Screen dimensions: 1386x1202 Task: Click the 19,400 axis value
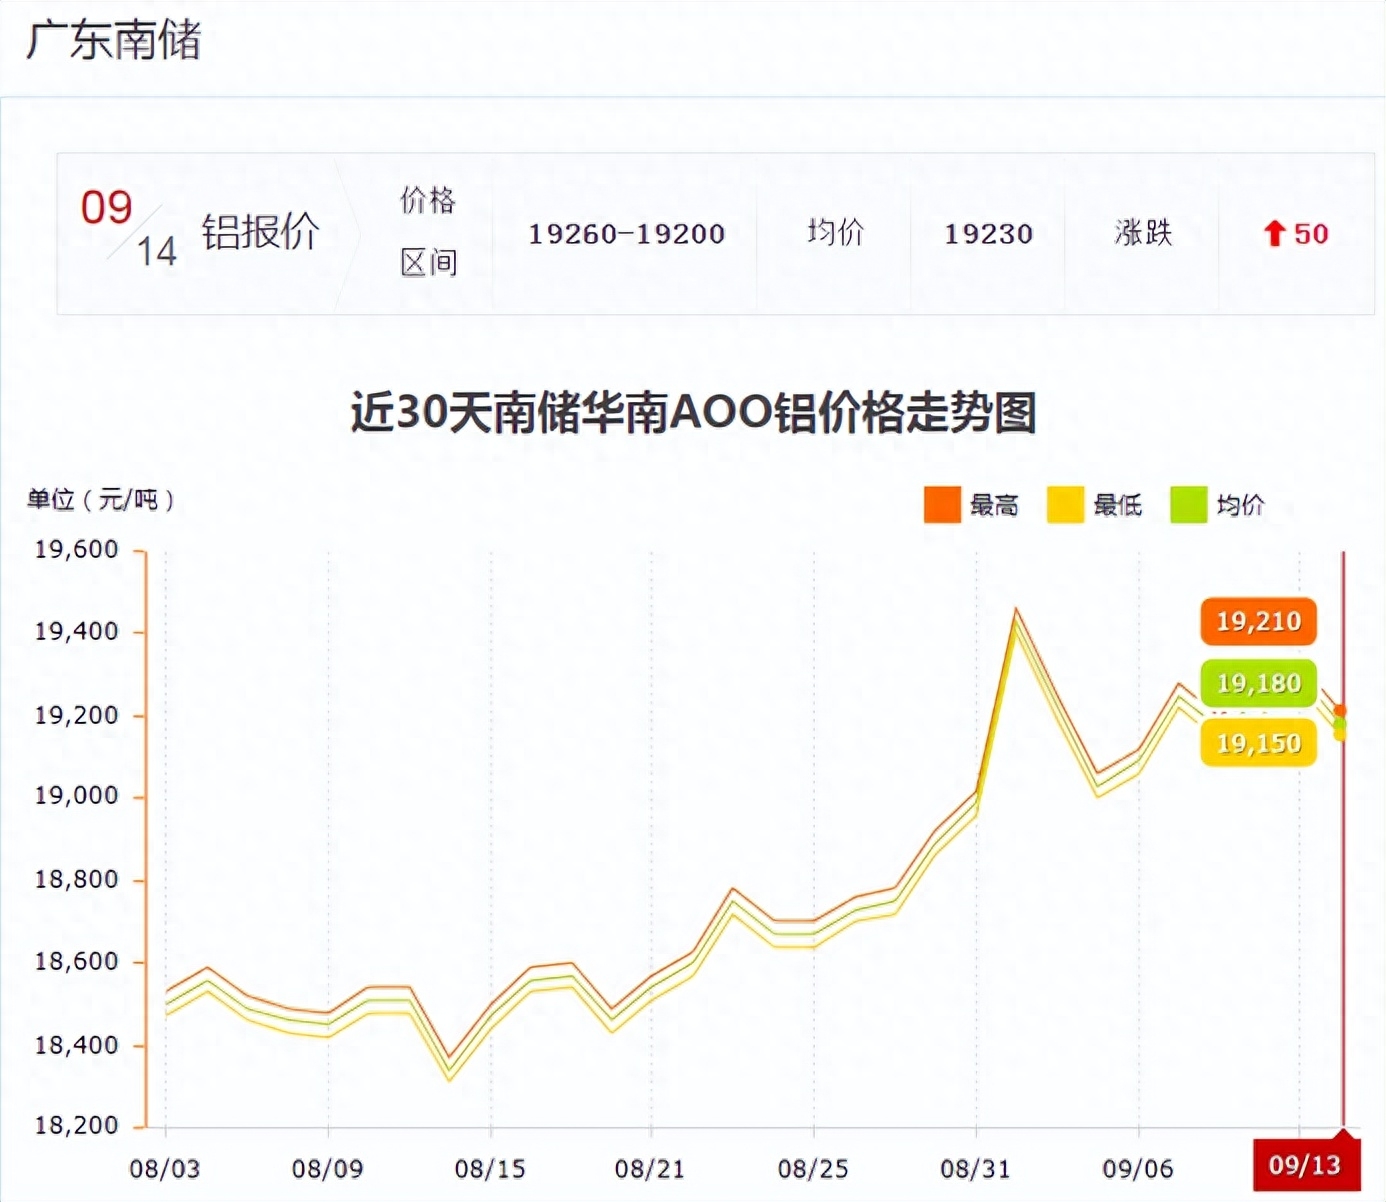click(77, 631)
